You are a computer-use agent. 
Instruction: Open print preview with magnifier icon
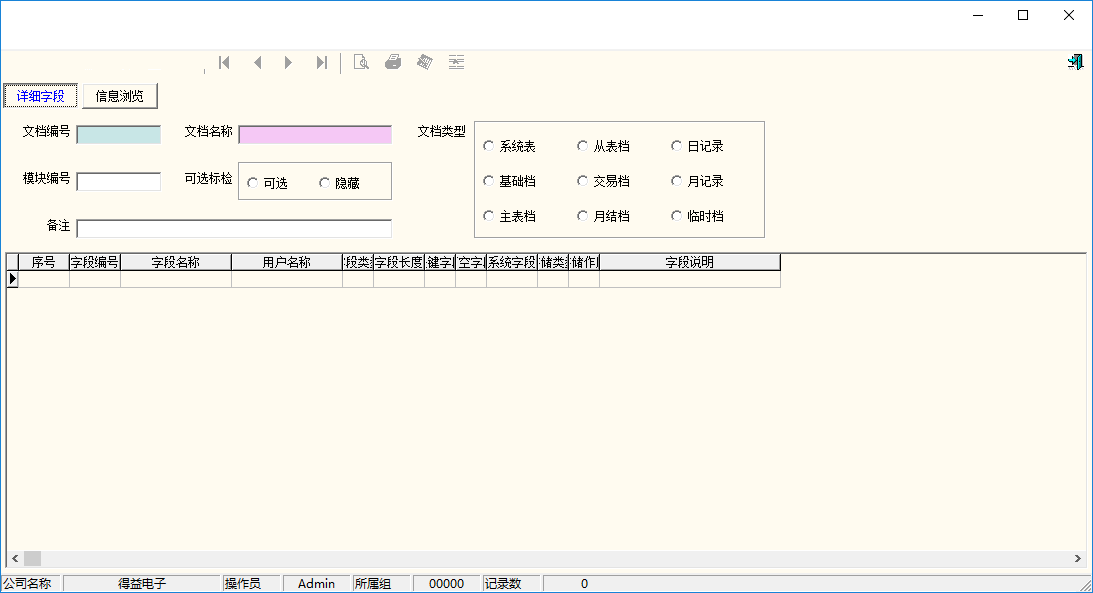point(361,63)
